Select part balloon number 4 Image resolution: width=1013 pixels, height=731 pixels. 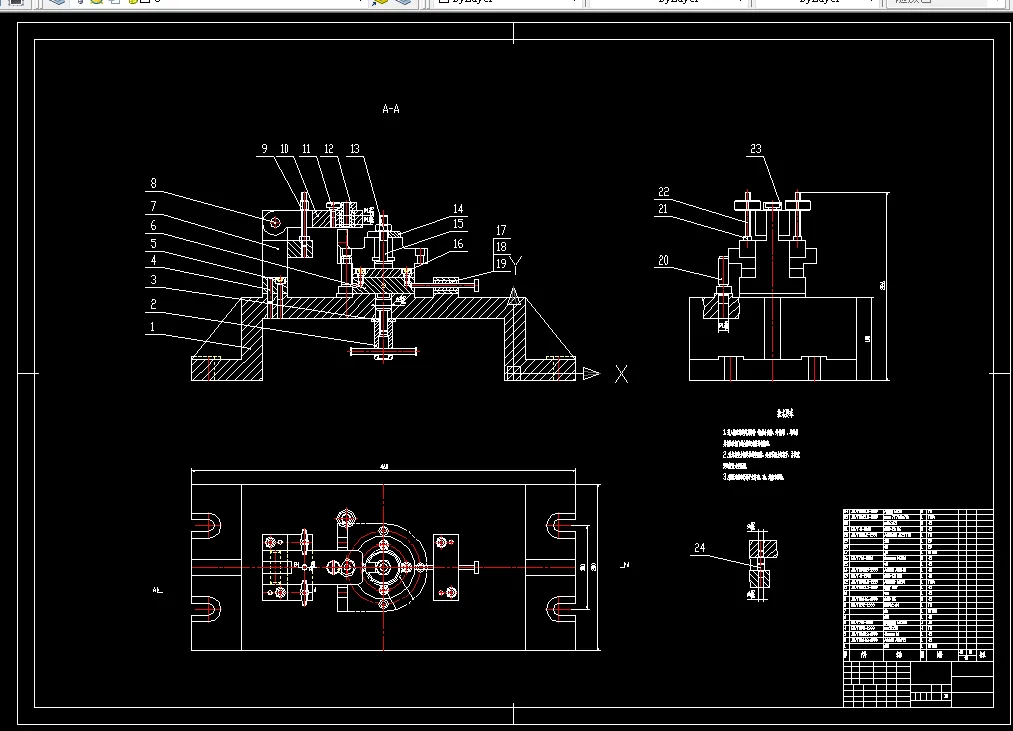coord(153,260)
